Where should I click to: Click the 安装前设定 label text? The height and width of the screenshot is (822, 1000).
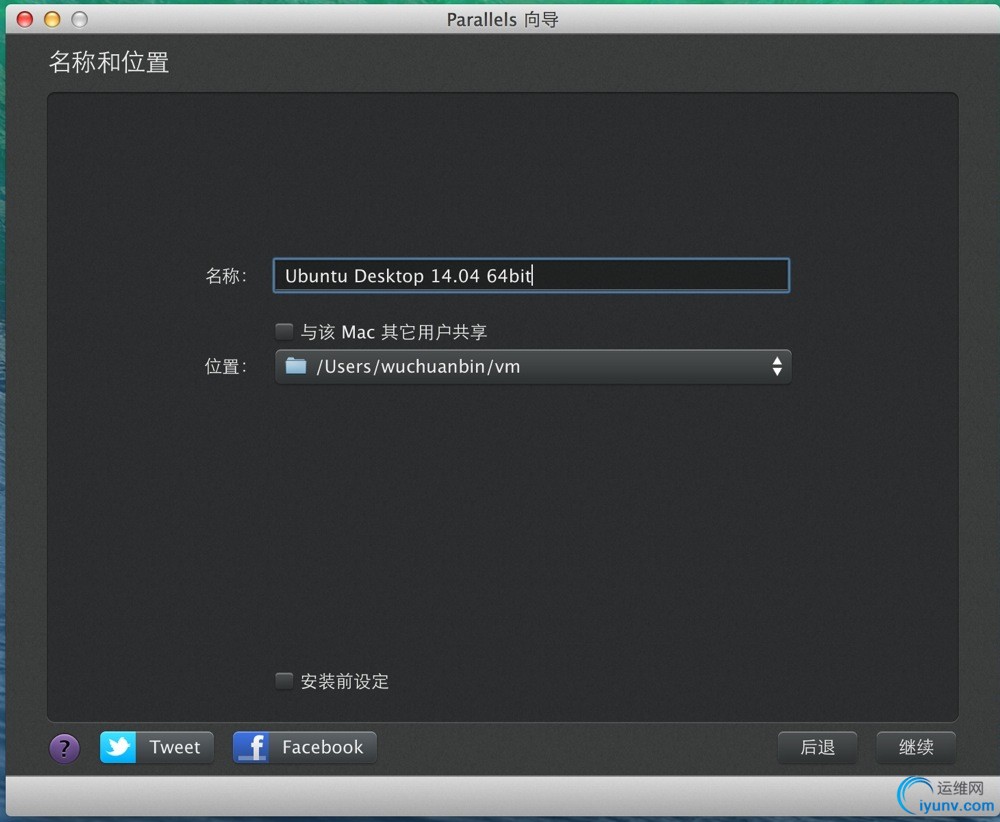[345, 681]
